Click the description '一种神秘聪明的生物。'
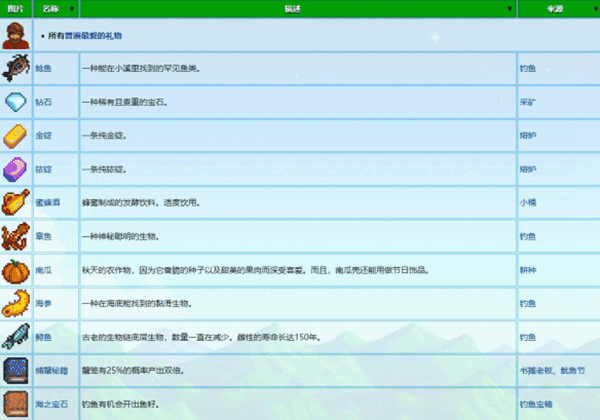 121,236
